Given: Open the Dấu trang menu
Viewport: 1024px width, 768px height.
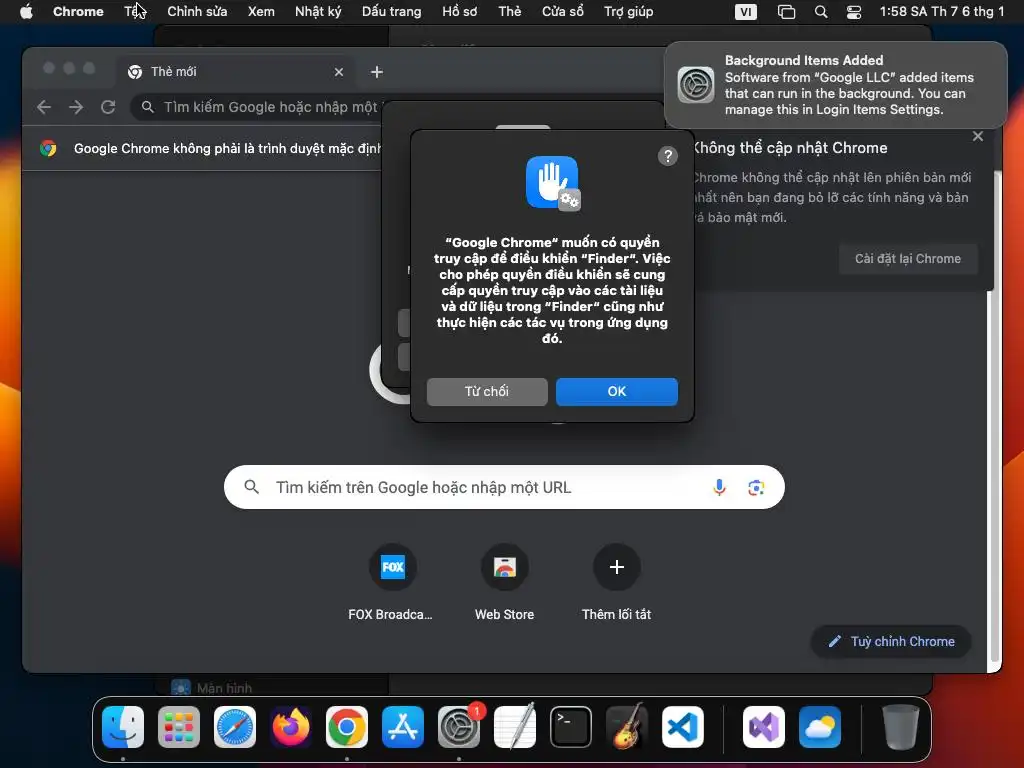Looking at the screenshot, I should click(392, 11).
